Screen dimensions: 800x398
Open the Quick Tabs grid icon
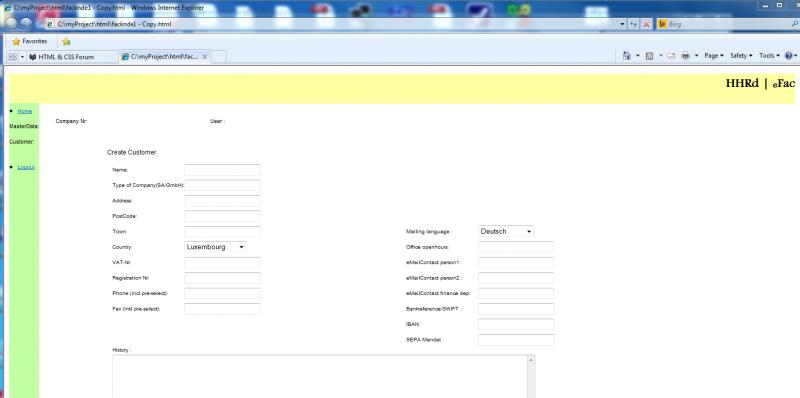coord(13,57)
